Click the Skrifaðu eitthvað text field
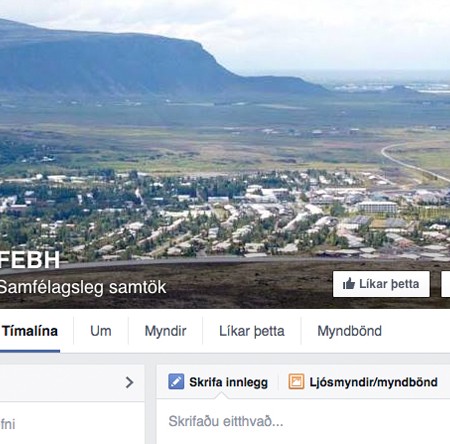Image resolution: width=450 pixels, height=444 pixels. 303,421
